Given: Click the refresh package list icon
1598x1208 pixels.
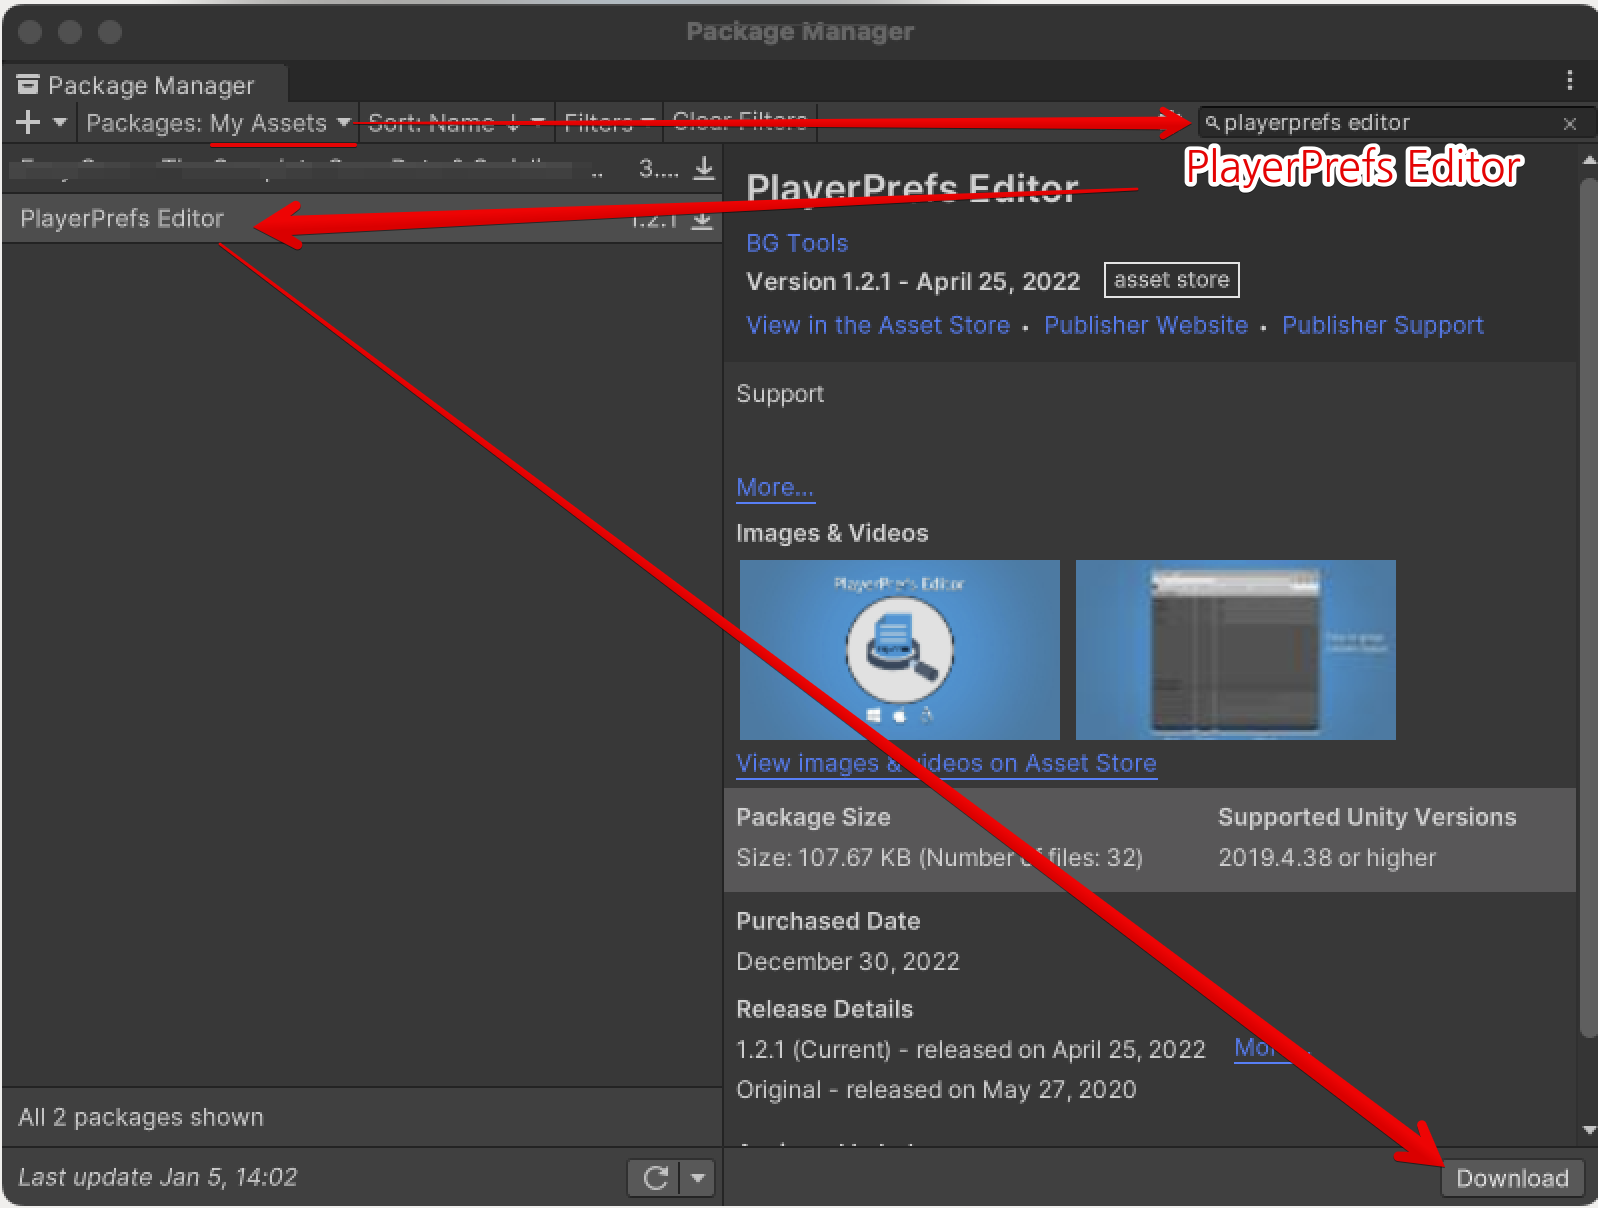Looking at the screenshot, I should 655,1178.
